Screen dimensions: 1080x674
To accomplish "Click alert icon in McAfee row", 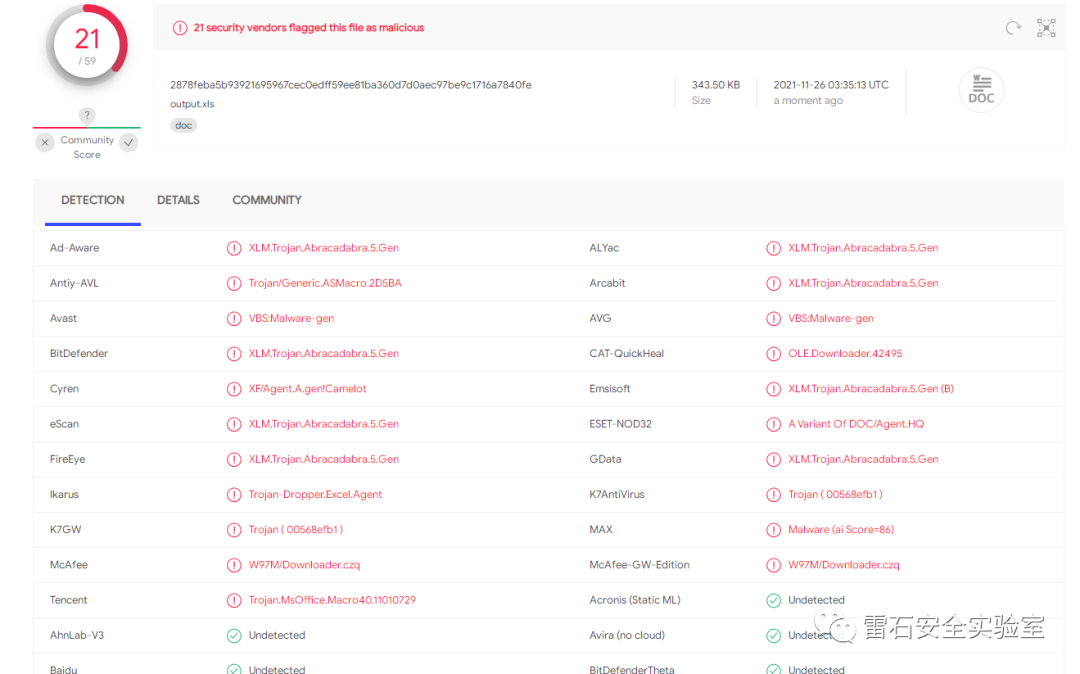I will [x=234, y=565].
